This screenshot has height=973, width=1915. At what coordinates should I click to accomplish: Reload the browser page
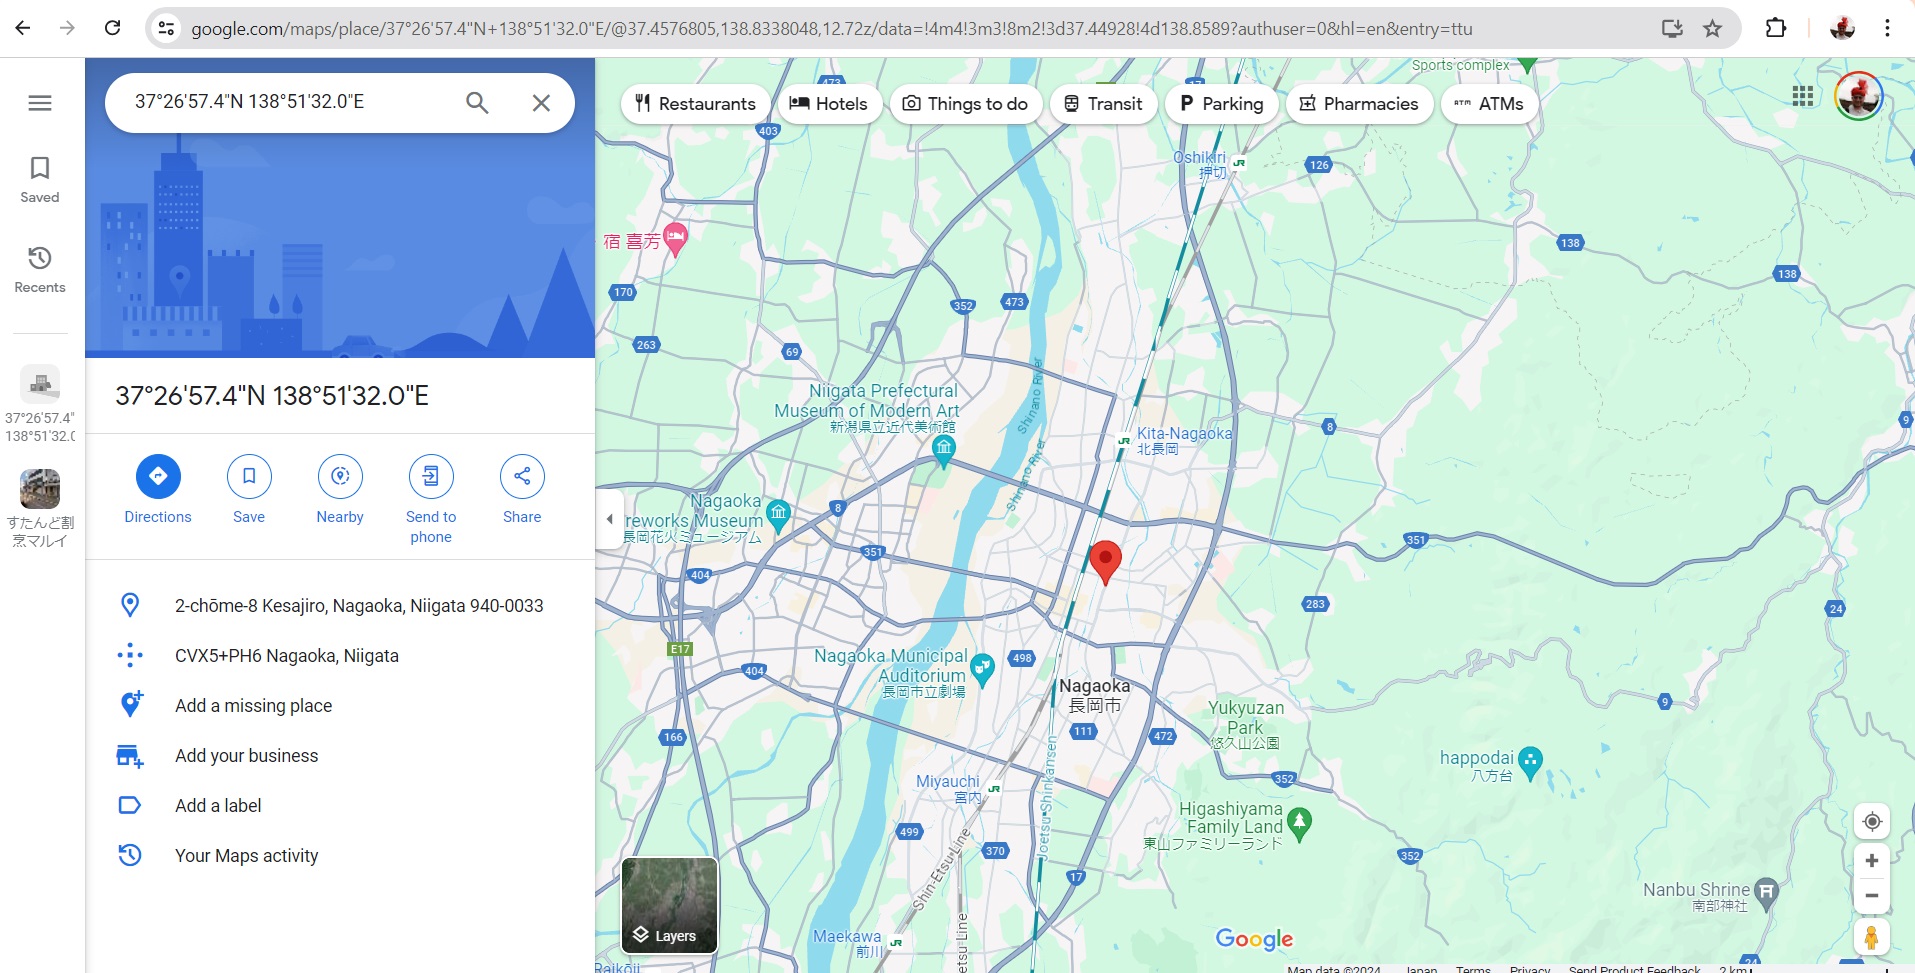pyautogui.click(x=113, y=28)
